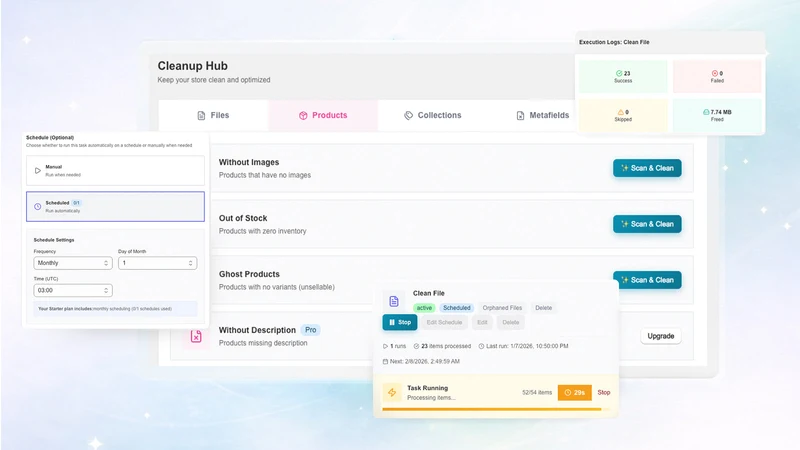Scan & Clean Out of Stock products
The width and height of the screenshot is (800, 450).
[x=647, y=224]
